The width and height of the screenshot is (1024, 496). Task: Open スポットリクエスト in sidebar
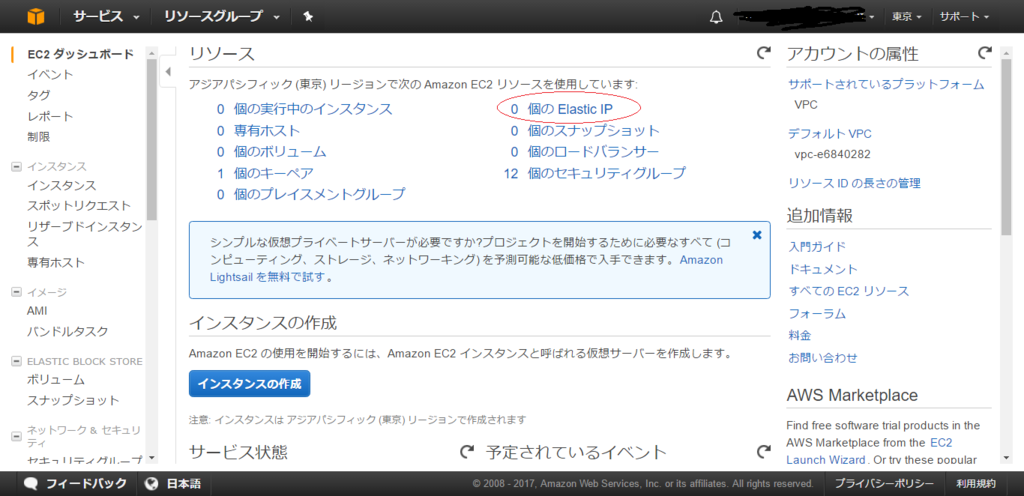click(79, 206)
